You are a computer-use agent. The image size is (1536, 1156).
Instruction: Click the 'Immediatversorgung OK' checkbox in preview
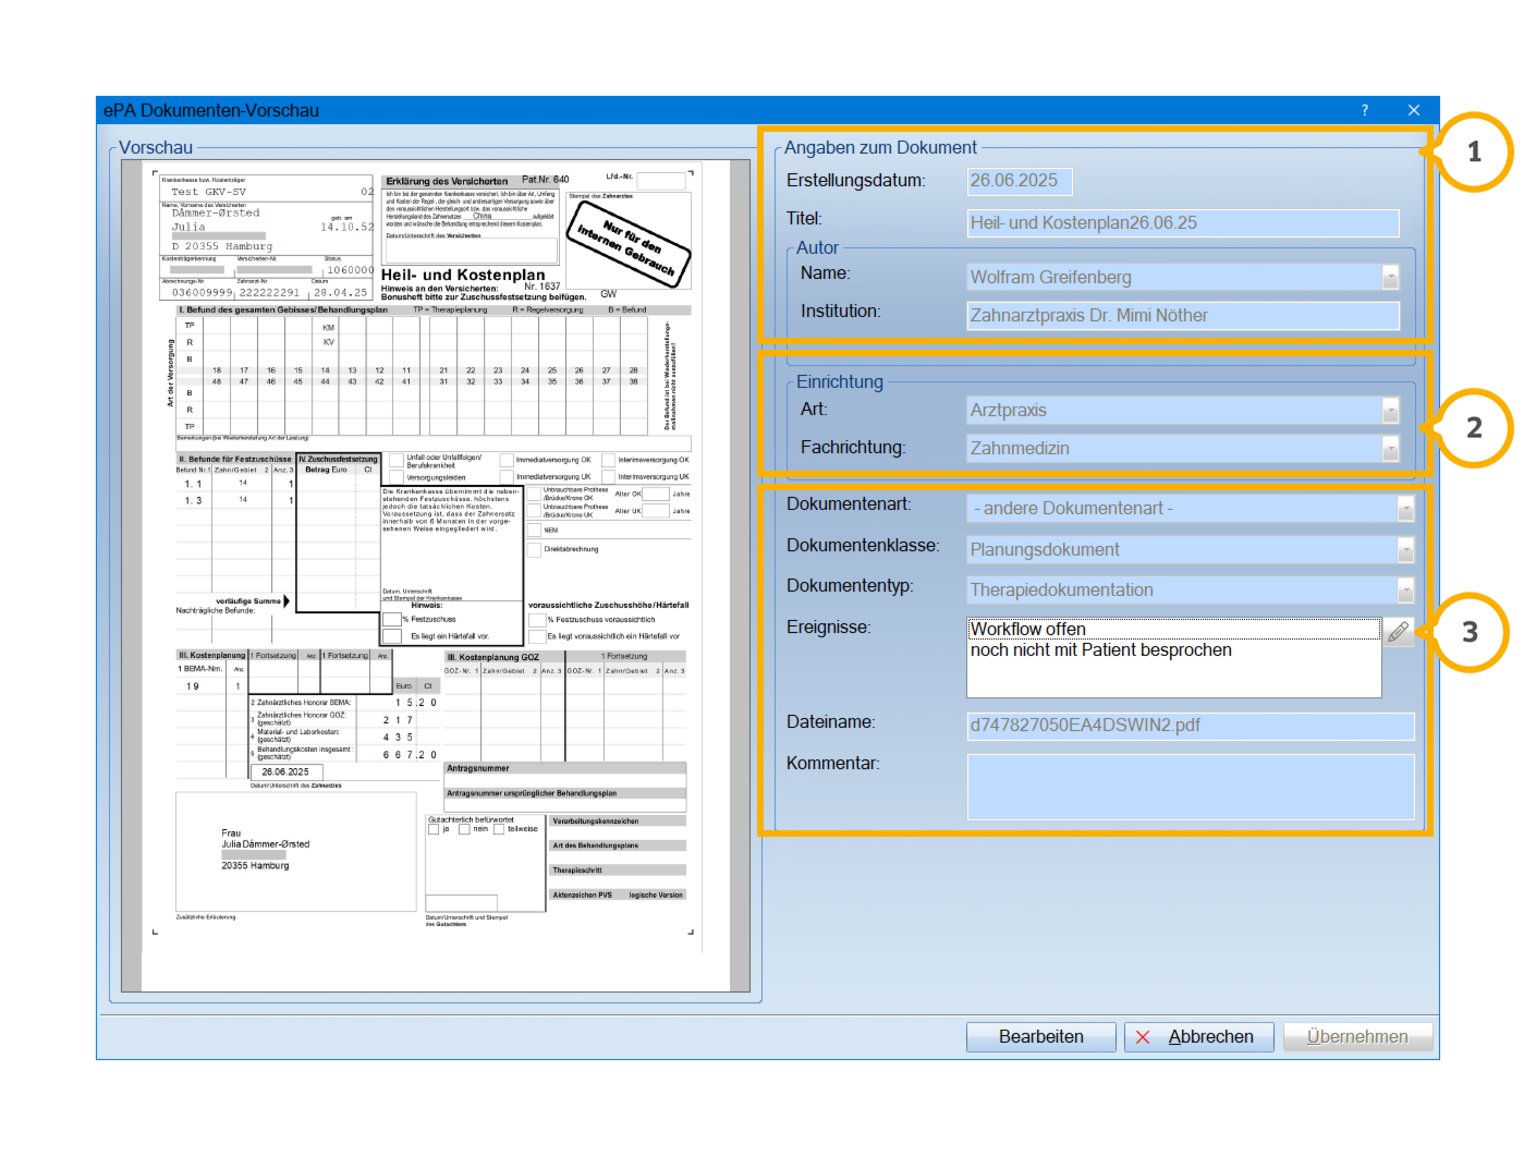click(507, 460)
